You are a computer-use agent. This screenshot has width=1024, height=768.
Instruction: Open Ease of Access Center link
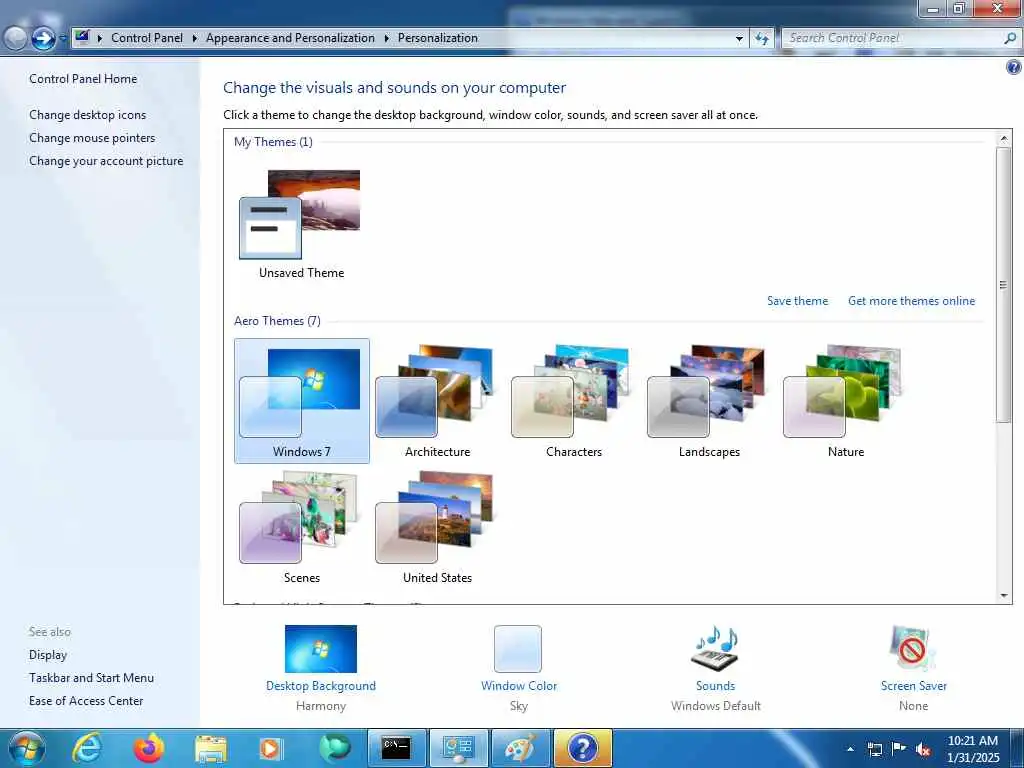[x=86, y=701]
